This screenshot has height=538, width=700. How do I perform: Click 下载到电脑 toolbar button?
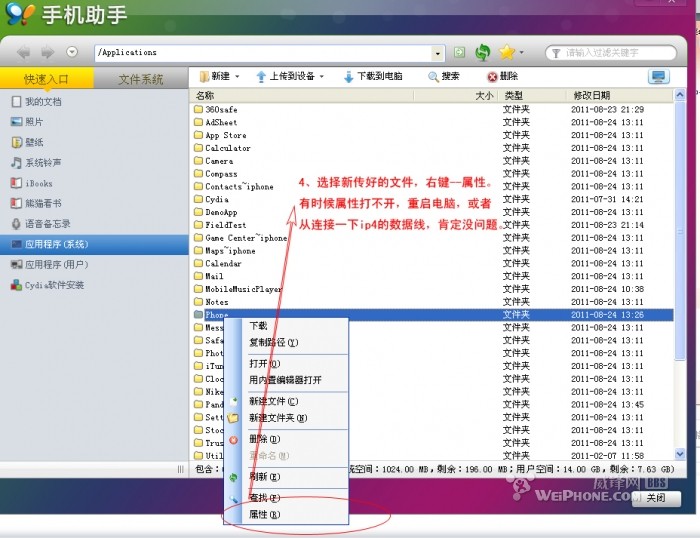373,76
